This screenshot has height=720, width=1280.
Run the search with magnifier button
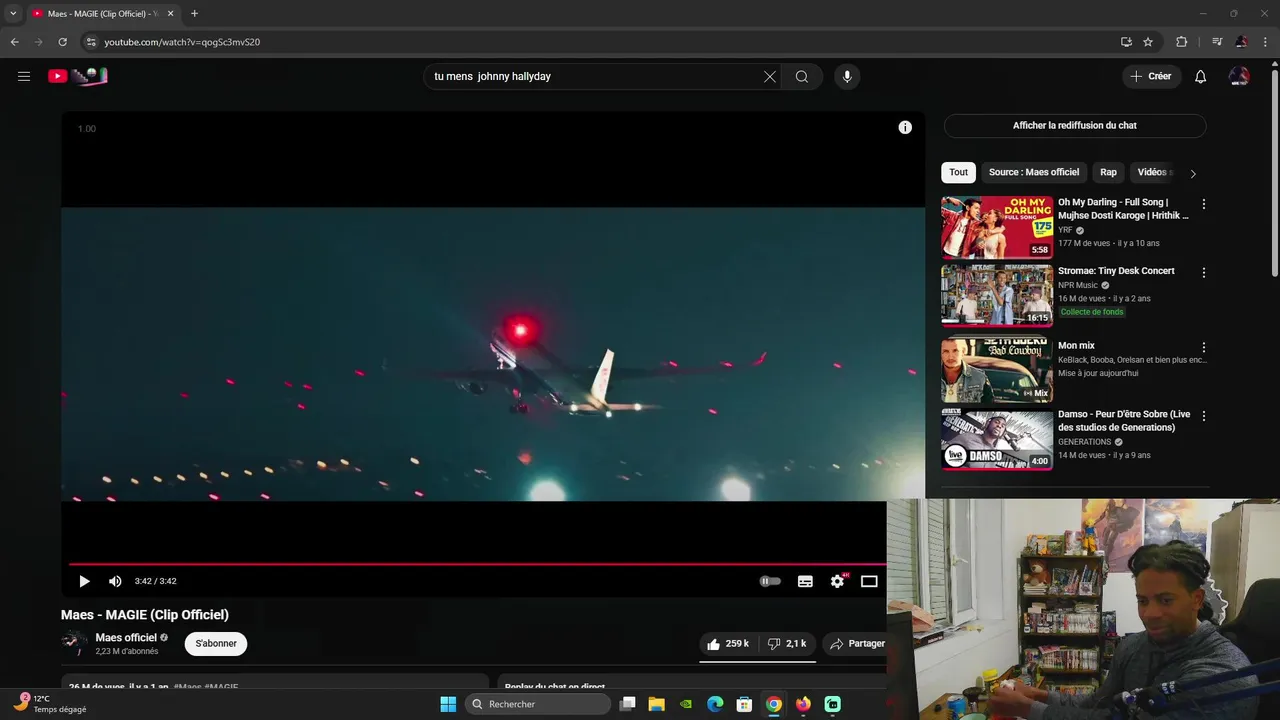click(802, 77)
